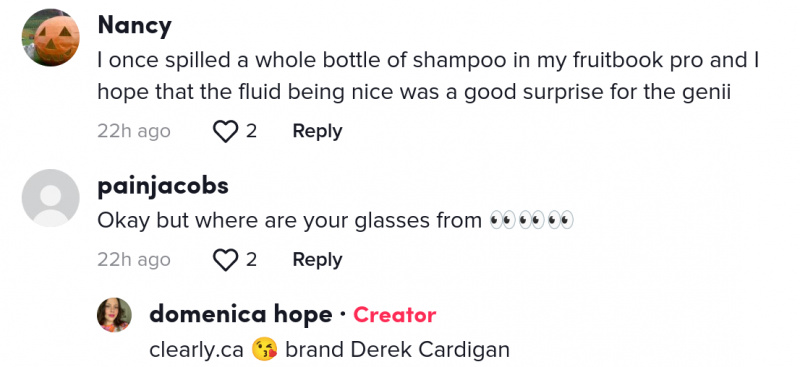Open Nancy's profile via username

click(135, 25)
